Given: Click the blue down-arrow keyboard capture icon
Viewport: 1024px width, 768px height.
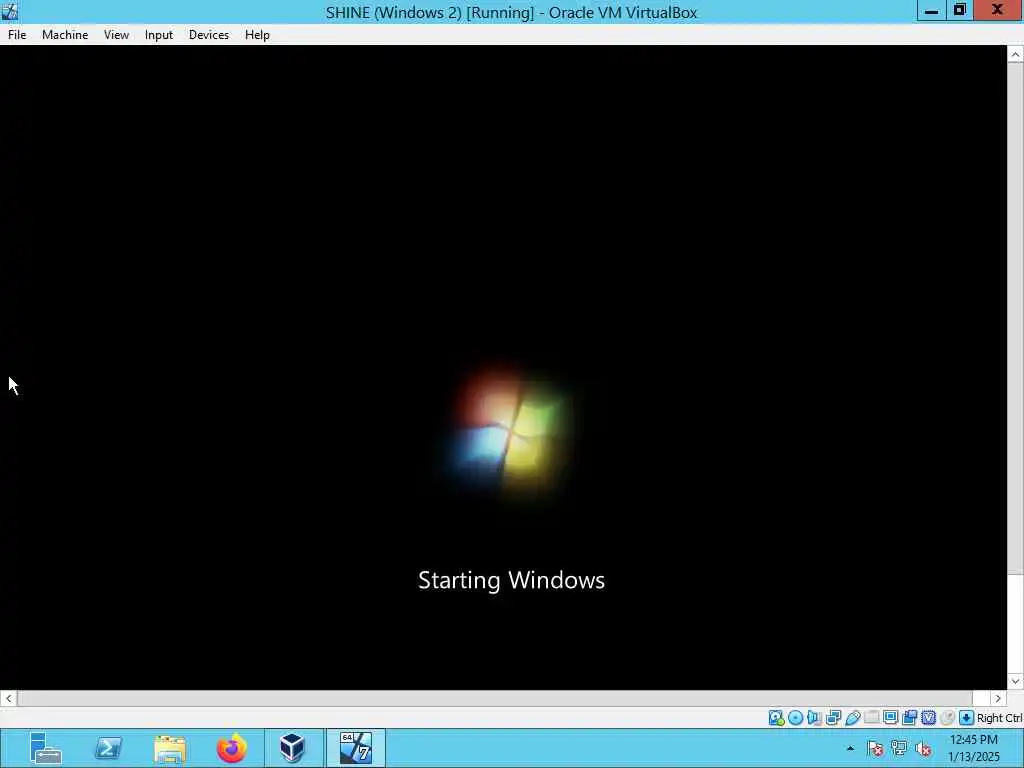Looking at the screenshot, I should [x=967, y=718].
